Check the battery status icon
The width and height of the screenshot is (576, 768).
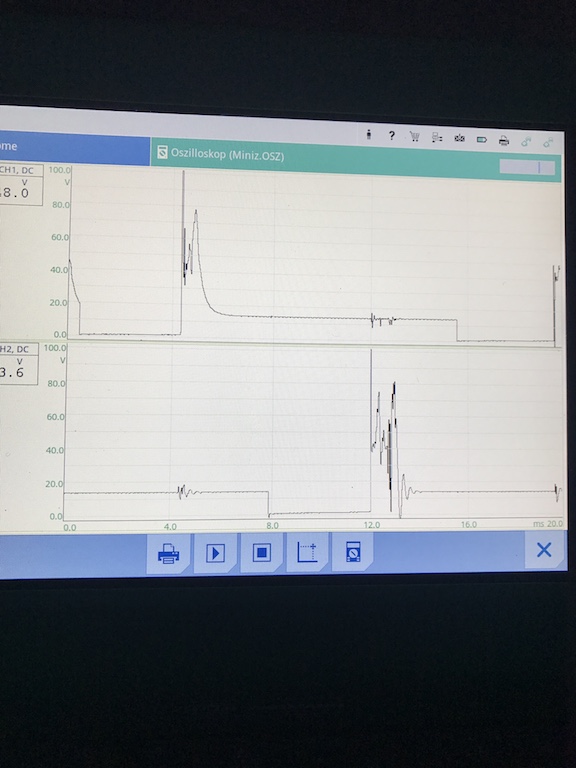pyautogui.click(x=481, y=140)
